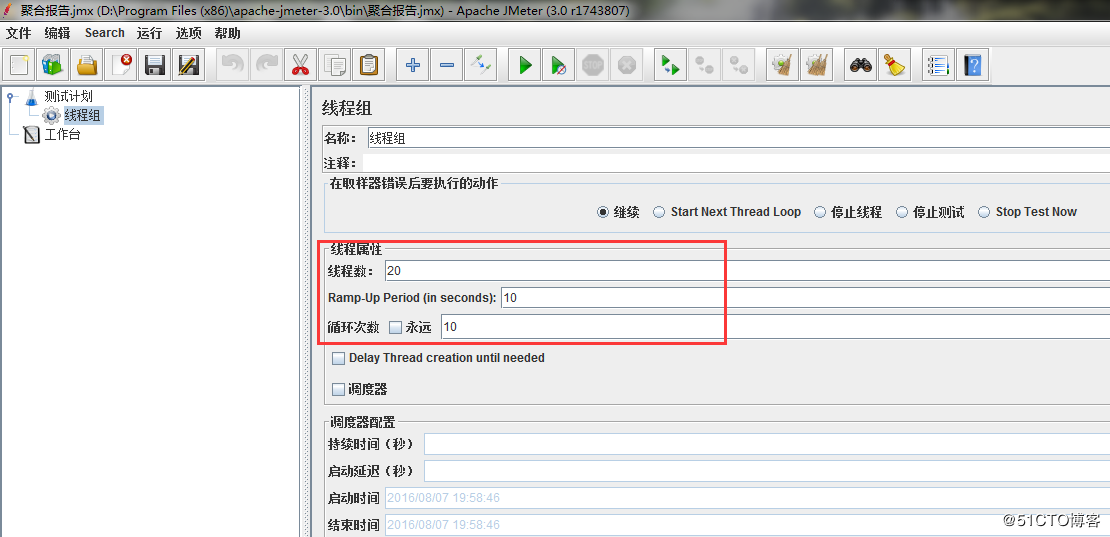Click the 结束时间 field
The width and height of the screenshot is (1110, 537).
tap(747, 525)
